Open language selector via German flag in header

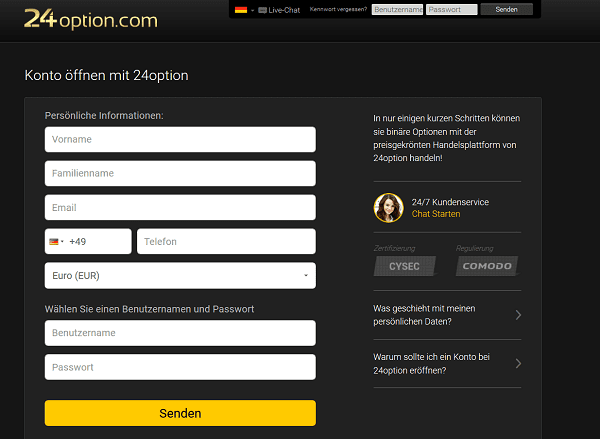pyautogui.click(x=241, y=10)
